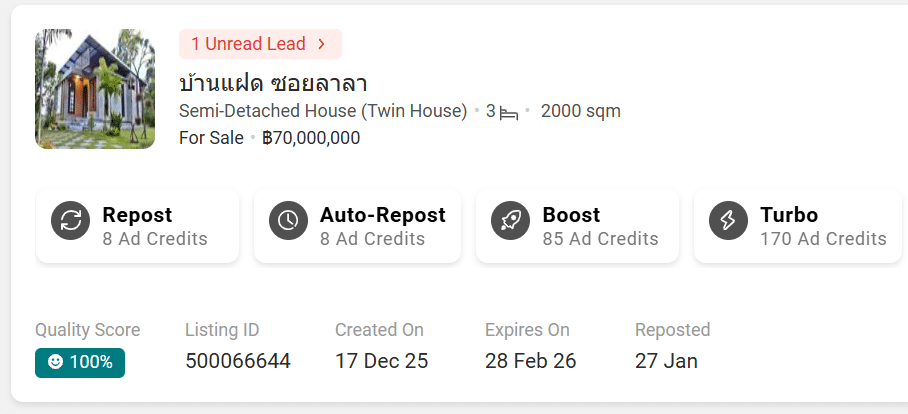This screenshot has height=414, width=908.
Task: Click the Boost rocket icon
Action: 510,221
